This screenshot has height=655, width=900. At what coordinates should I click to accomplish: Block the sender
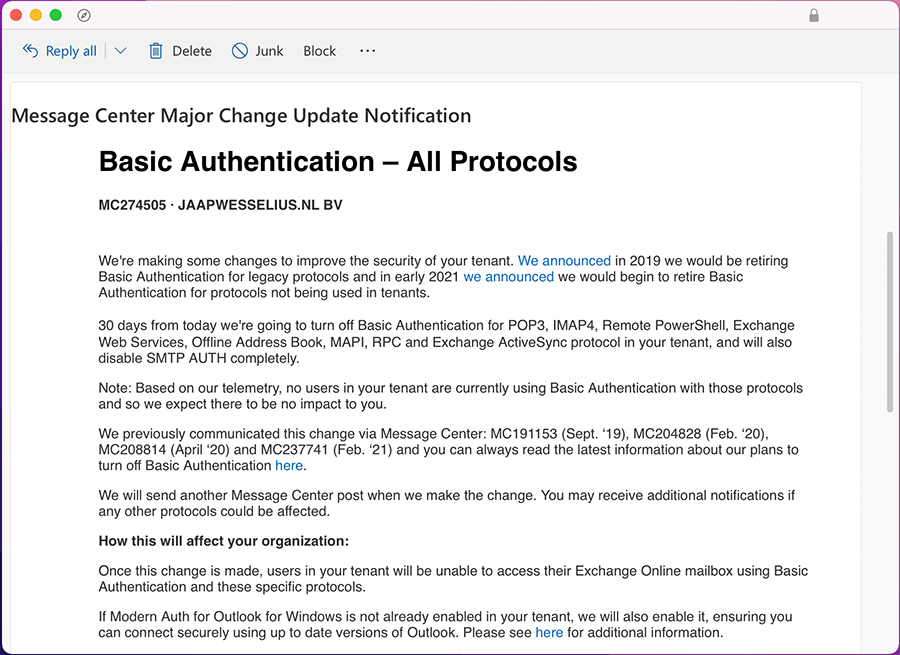(x=319, y=51)
